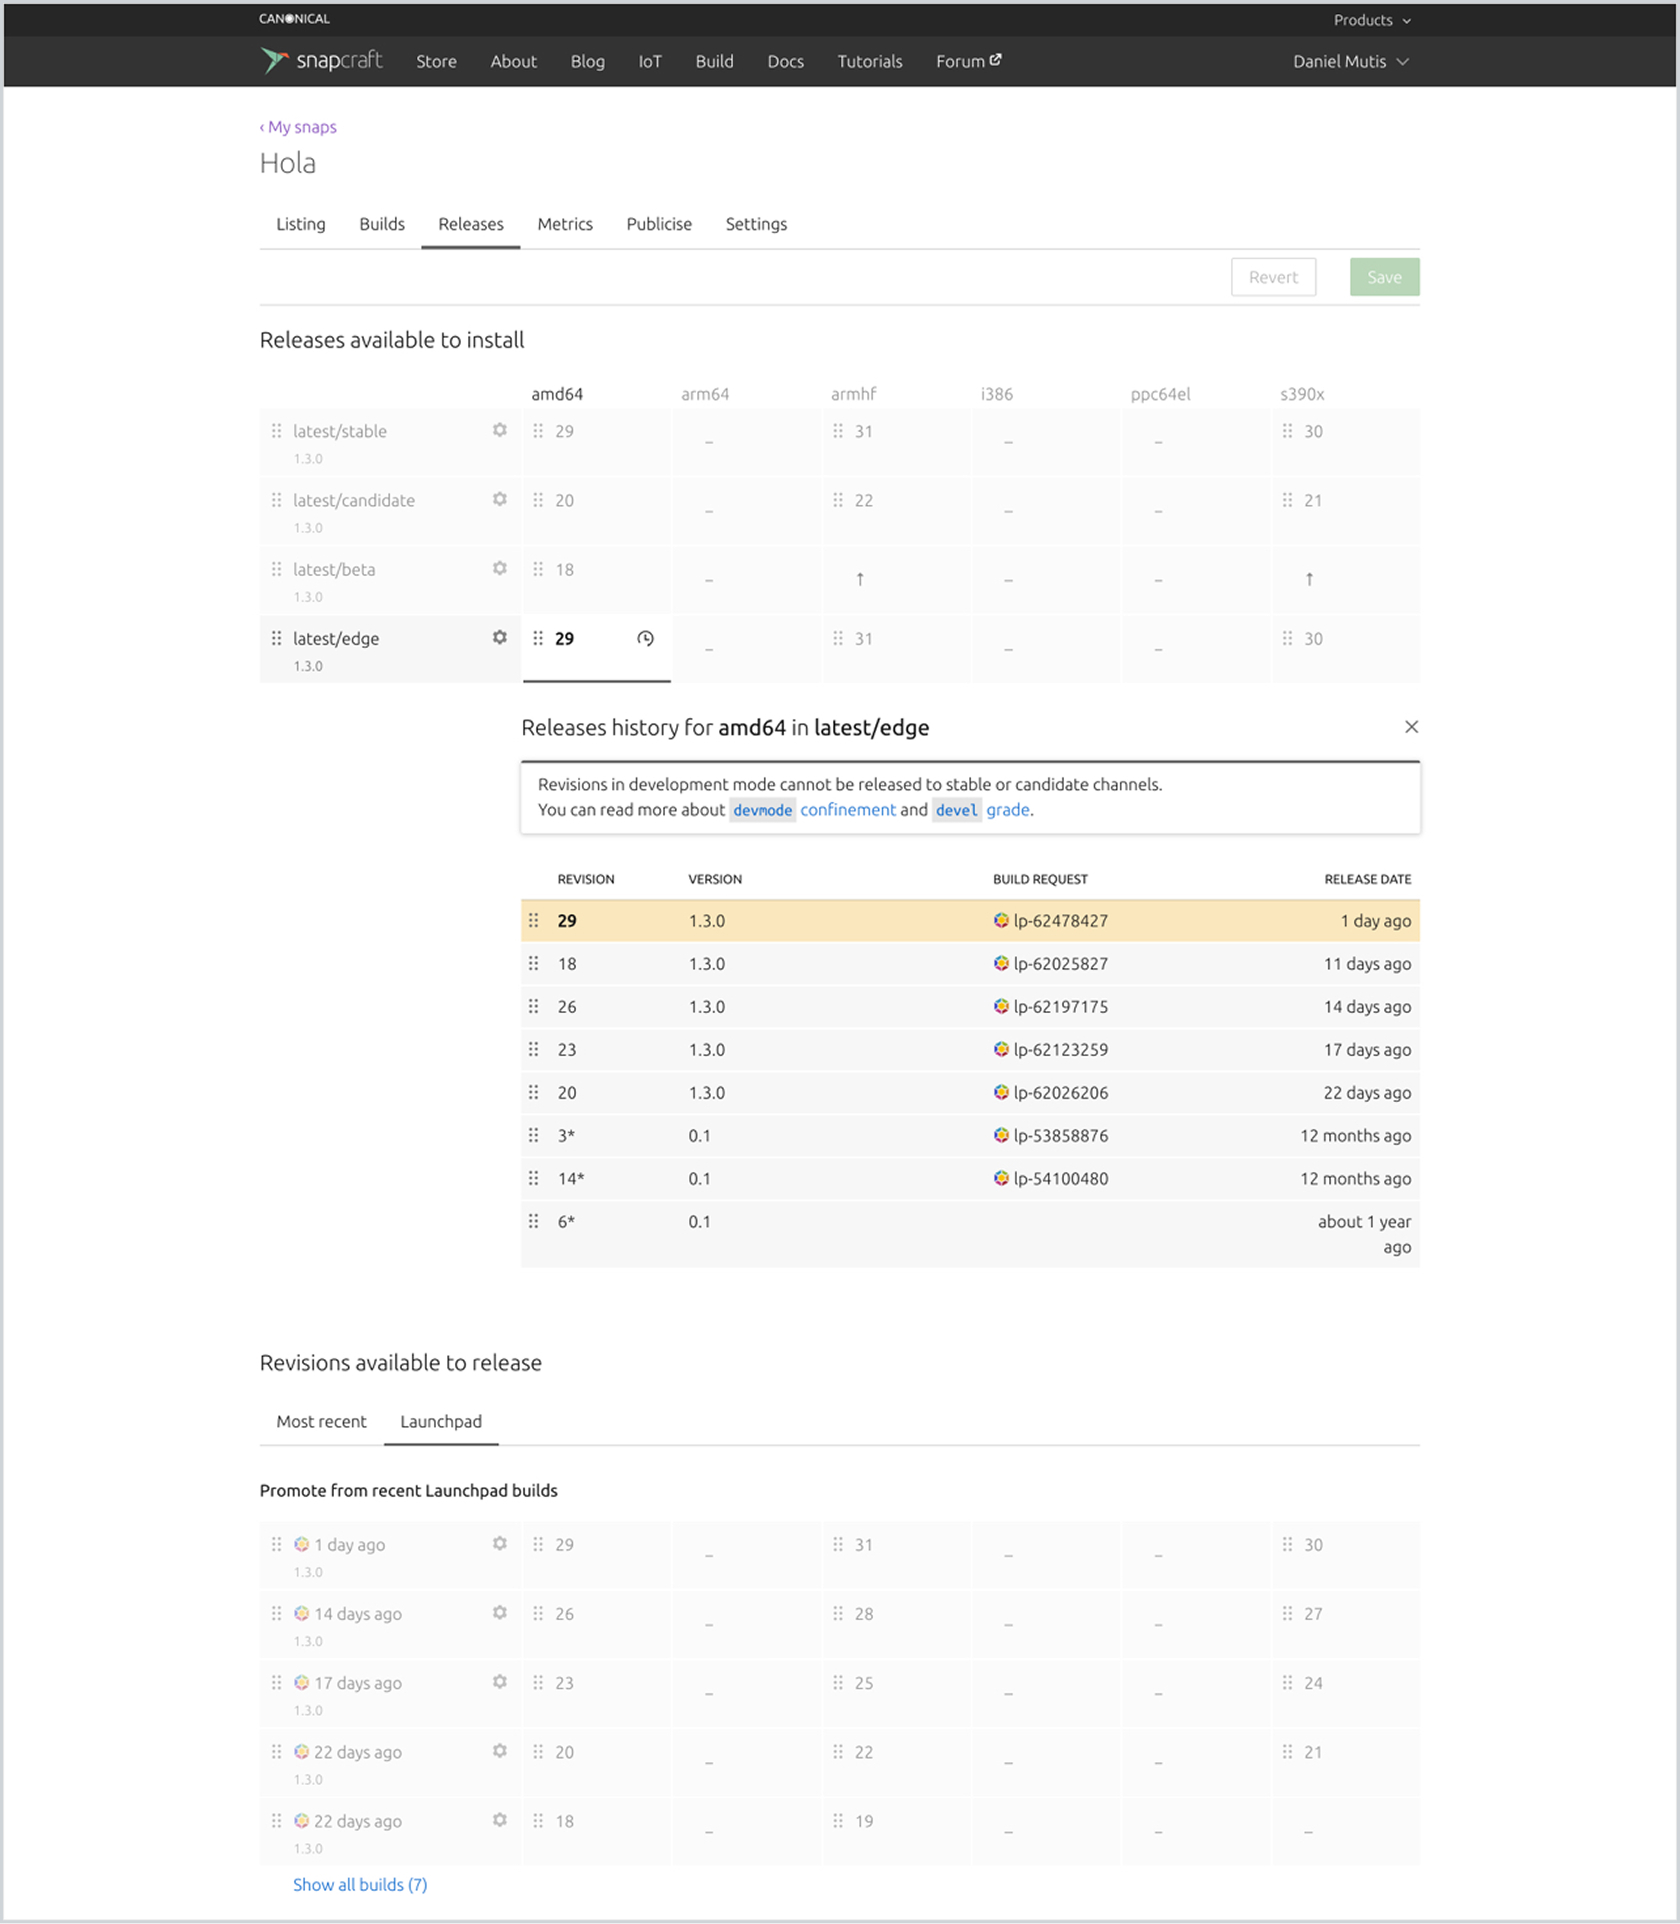Image resolution: width=1680 pixels, height=1924 pixels.
Task: Open build request lp-62123259
Action: click(x=1061, y=1049)
